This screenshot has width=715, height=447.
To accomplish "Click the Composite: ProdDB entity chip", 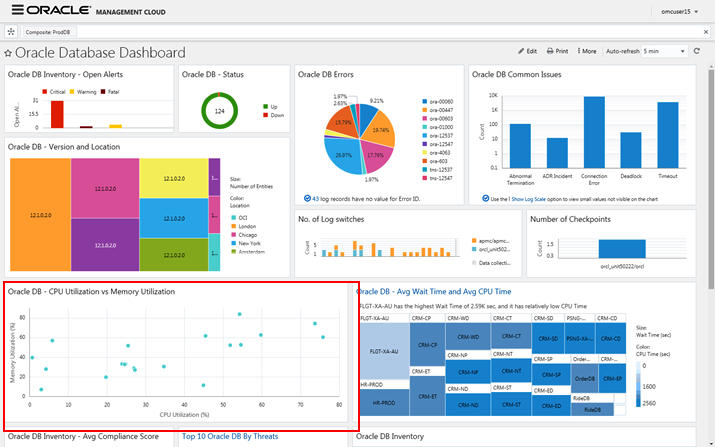I will pos(49,32).
